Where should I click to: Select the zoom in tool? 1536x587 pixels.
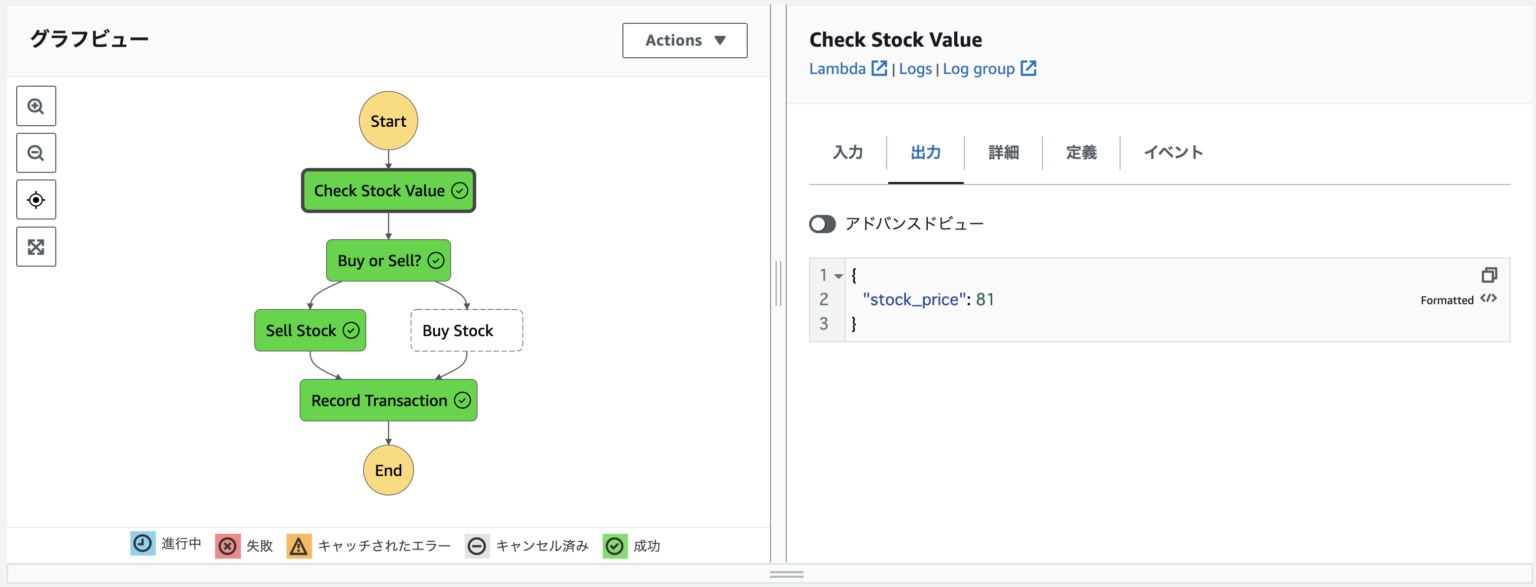coord(35,105)
